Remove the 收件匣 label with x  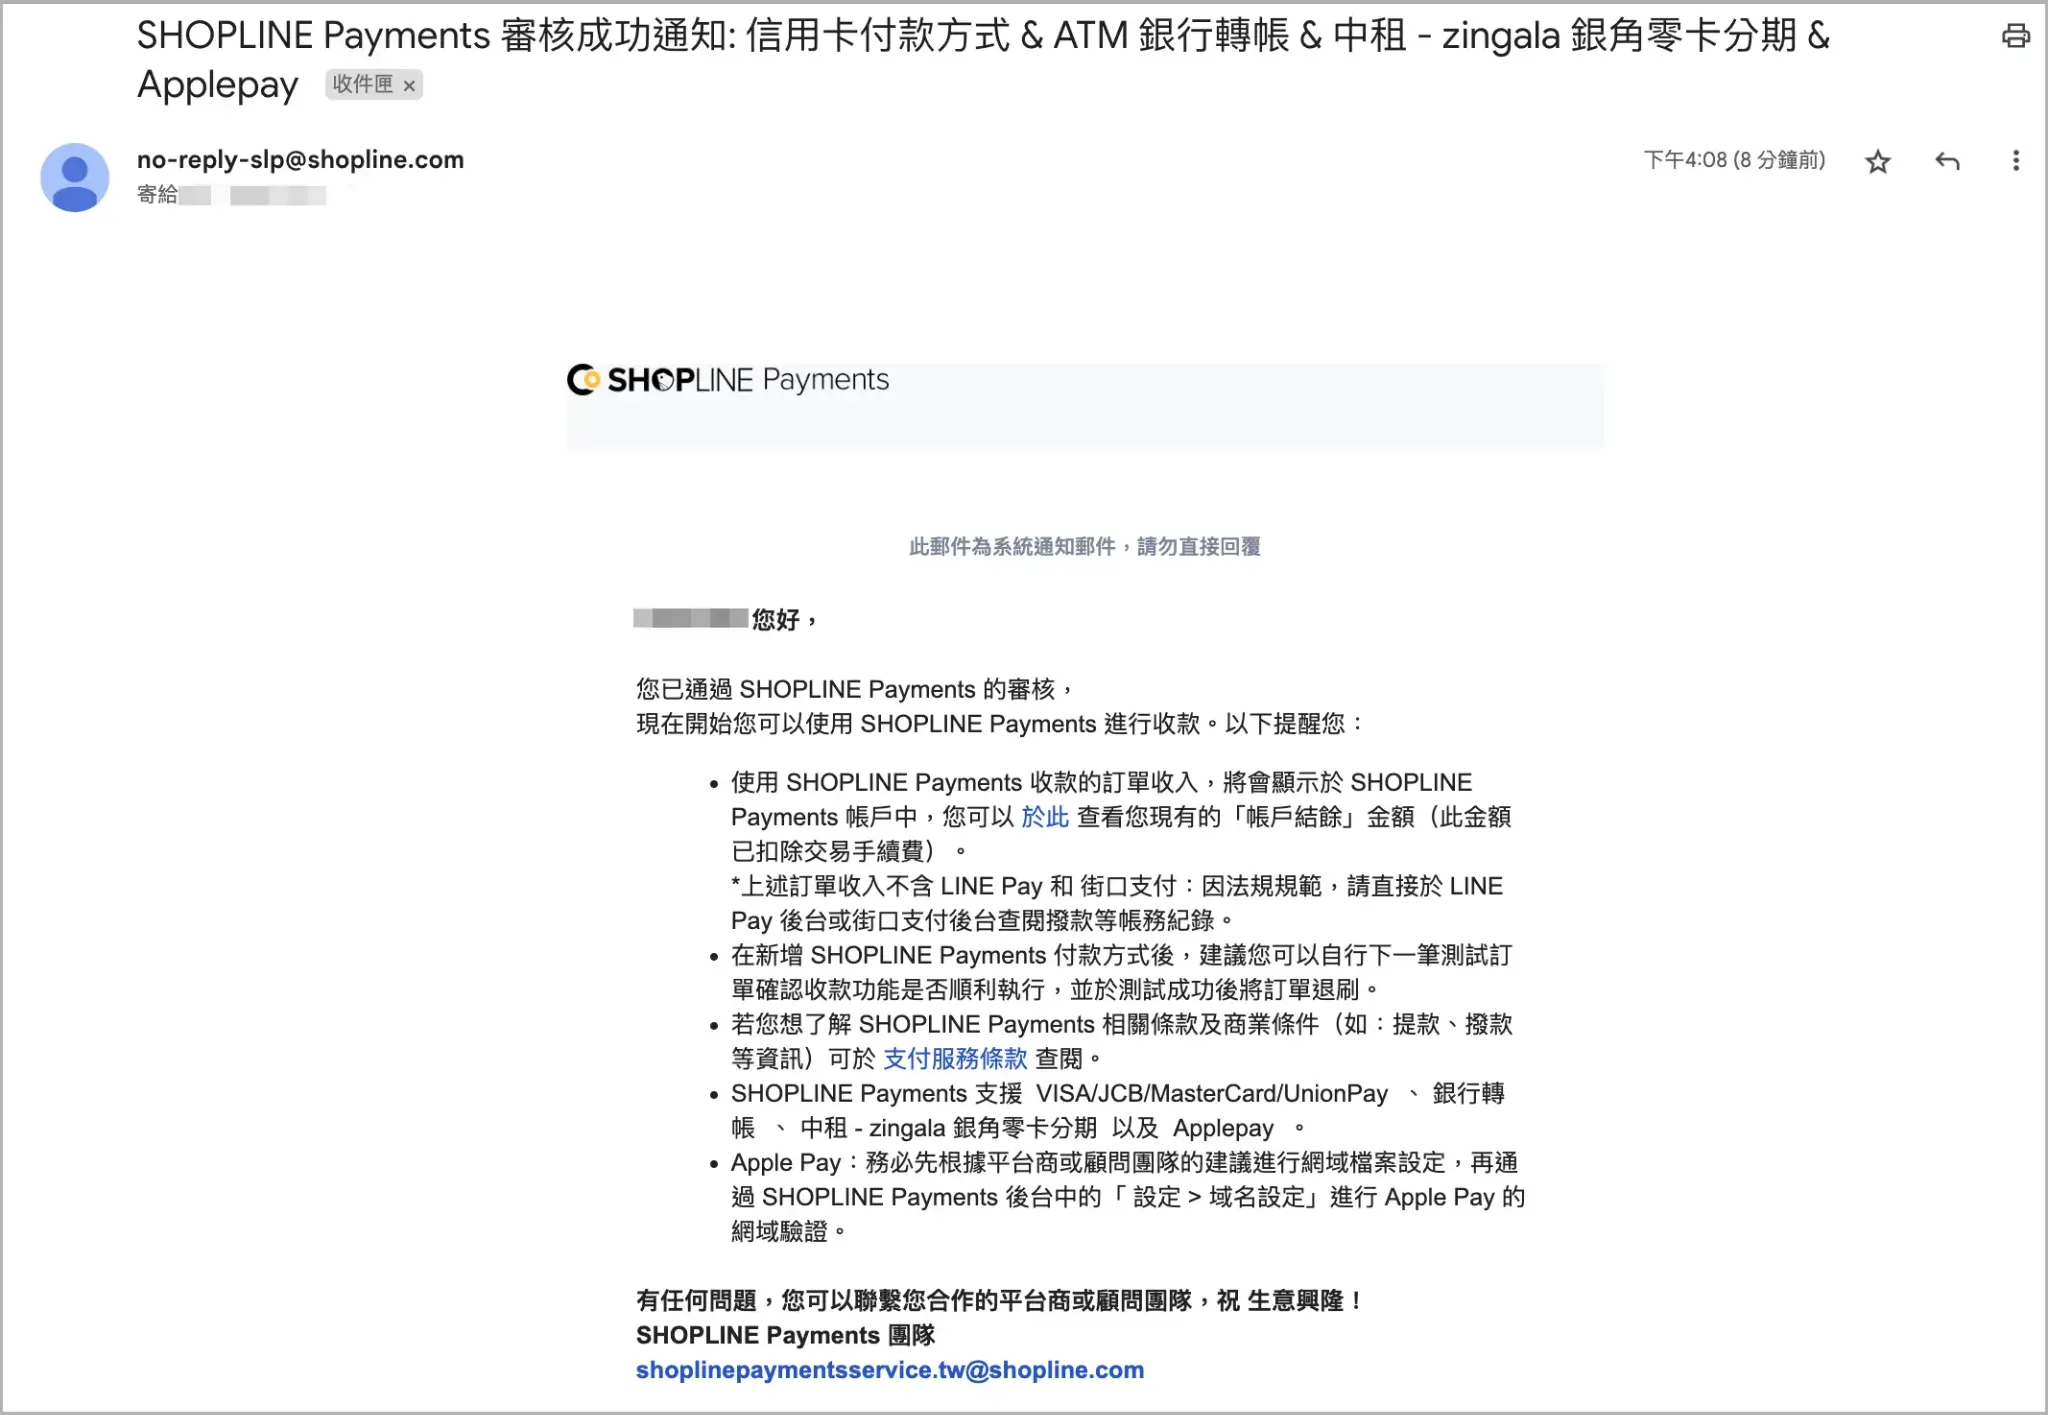tap(409, 86)
